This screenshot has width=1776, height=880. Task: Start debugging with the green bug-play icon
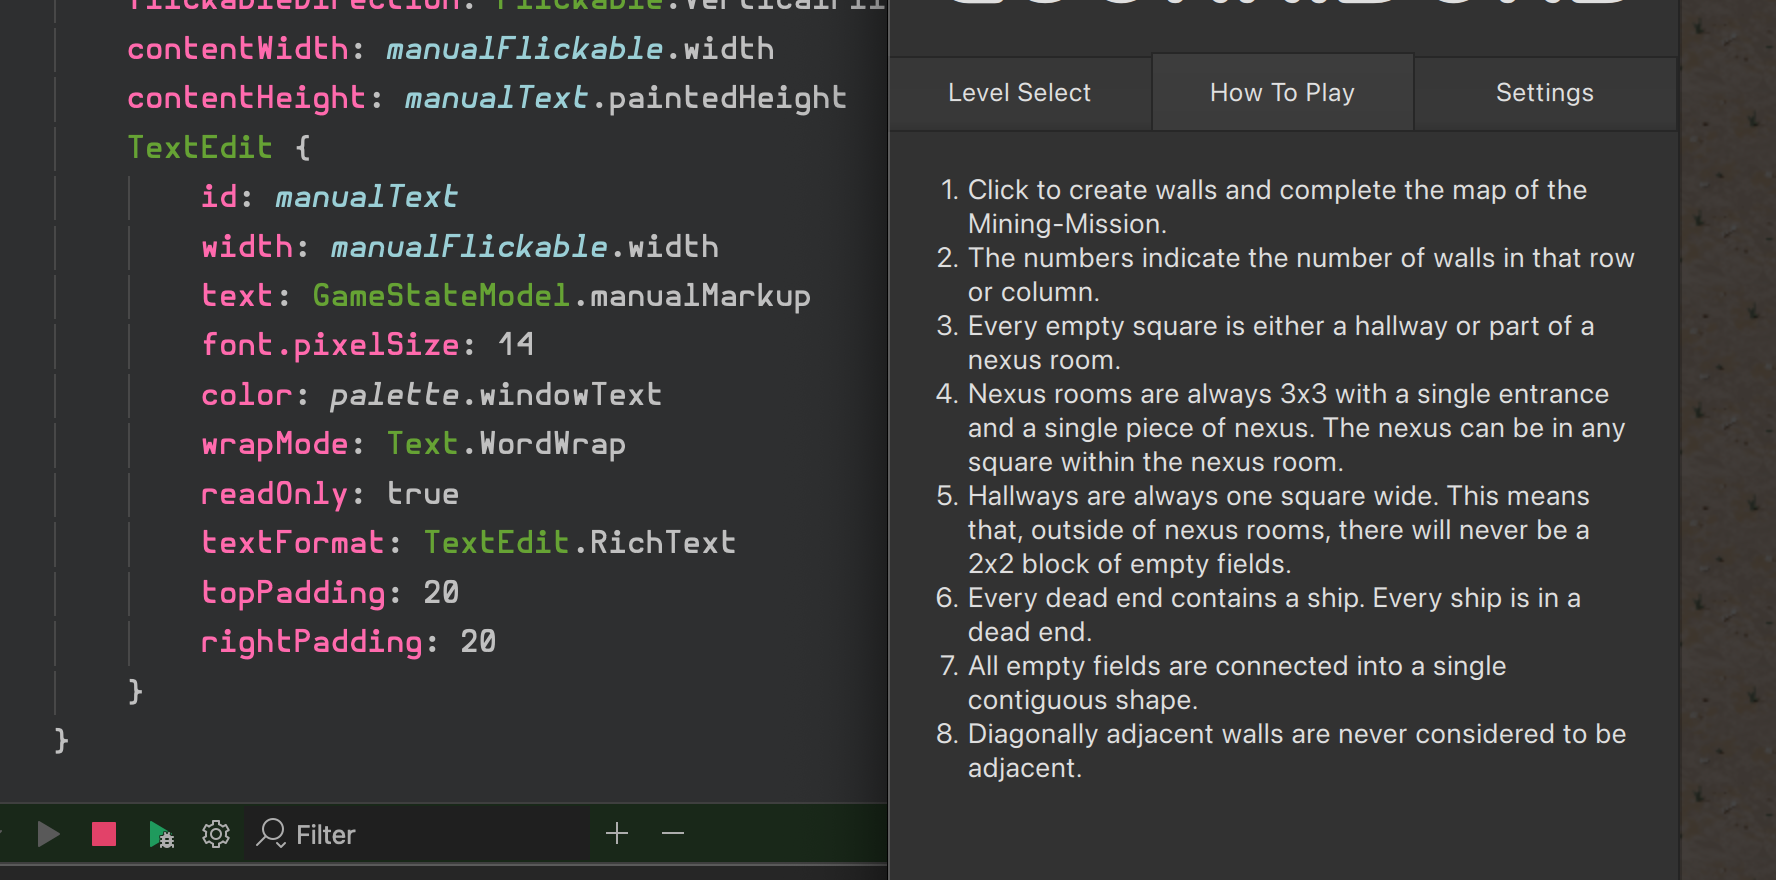161,834
